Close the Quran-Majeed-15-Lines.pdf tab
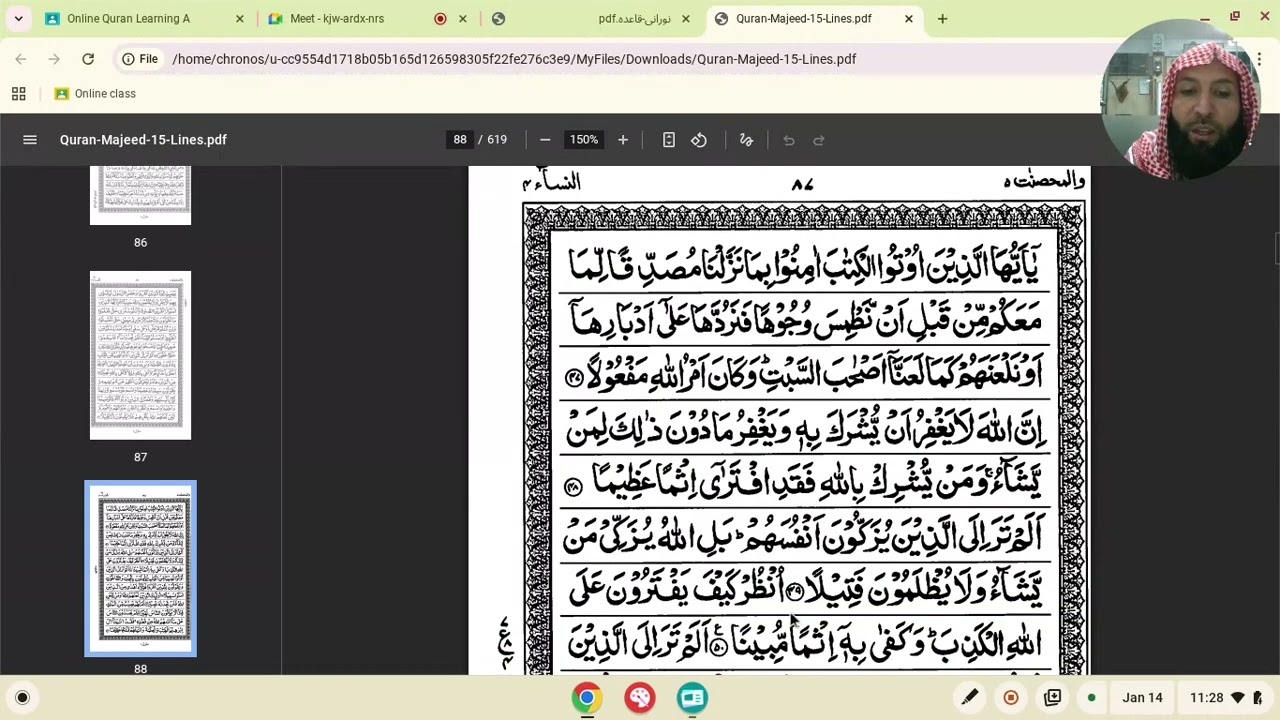Viewport: 1280px width, 720px height. click(908, 18)
